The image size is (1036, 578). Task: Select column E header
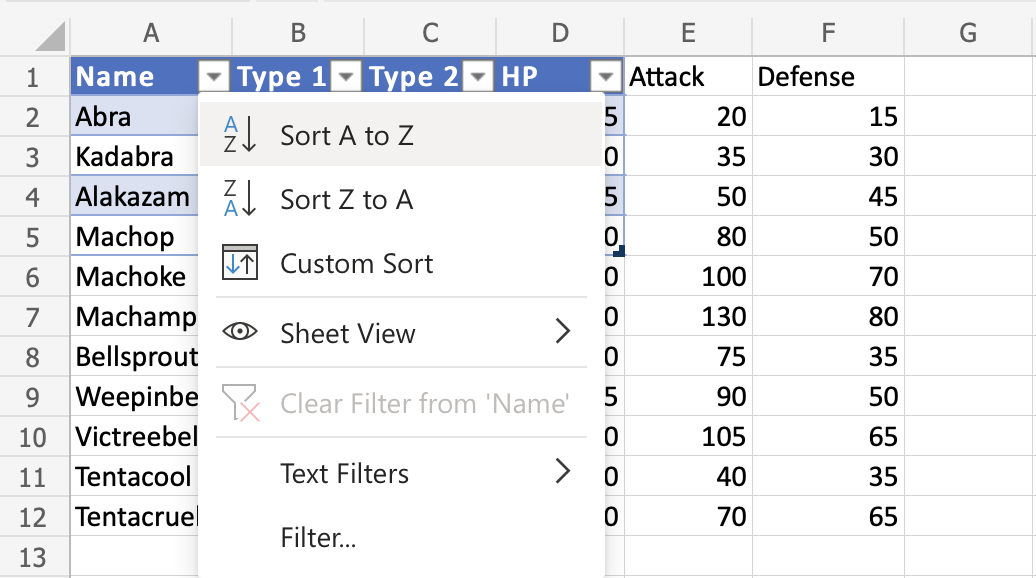(x=688, y=33)
